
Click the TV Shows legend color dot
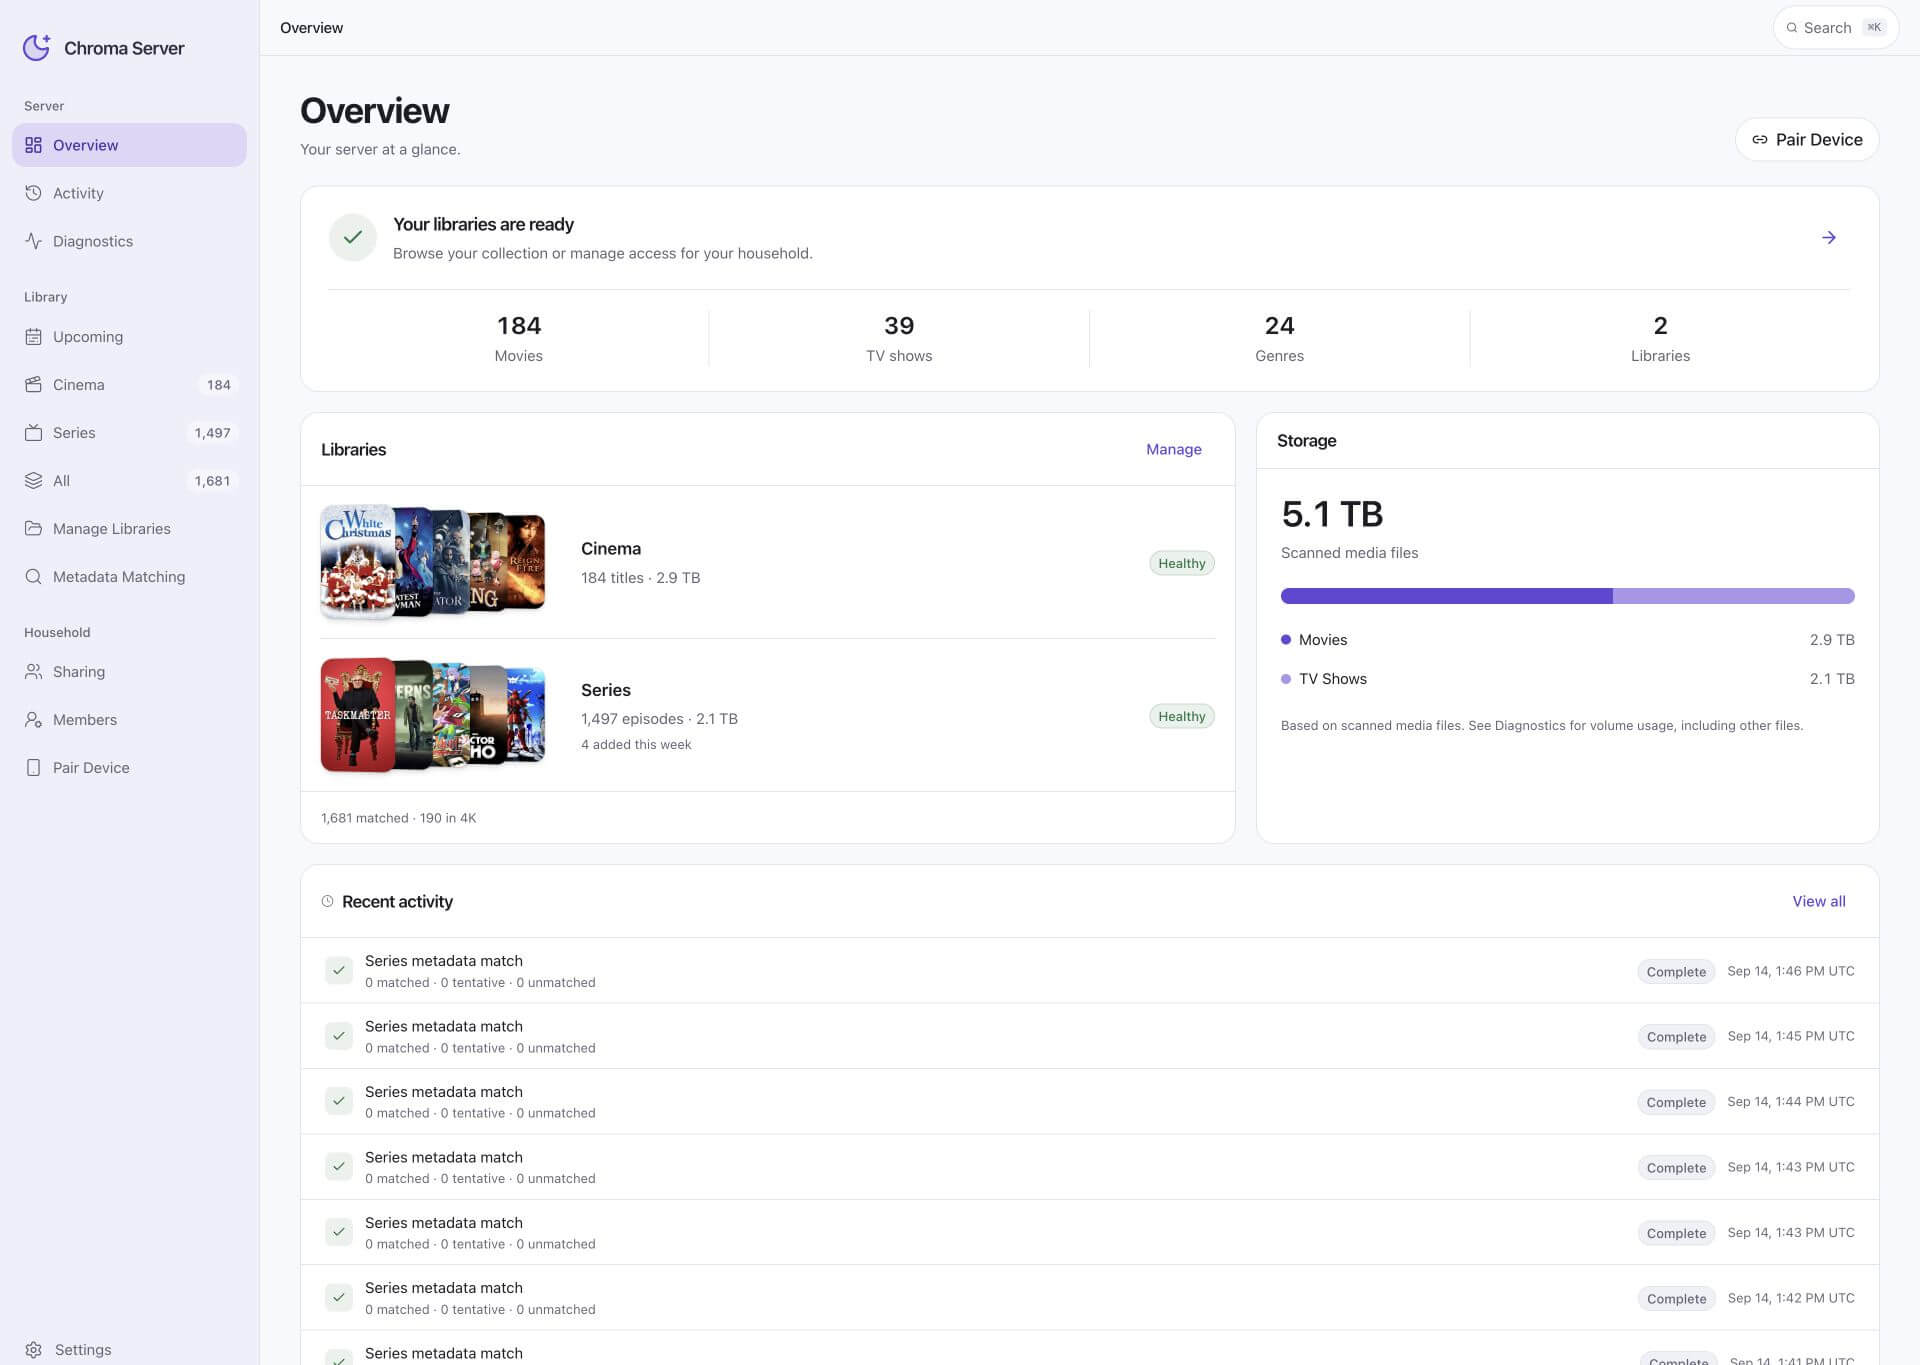tap(1286, 679)
